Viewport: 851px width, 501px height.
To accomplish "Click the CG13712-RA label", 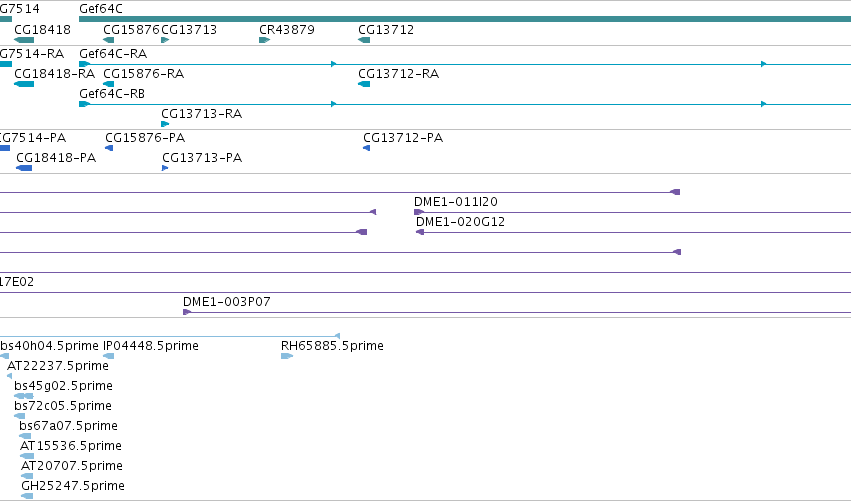I will pyautogui.click(x=398, y=73).
